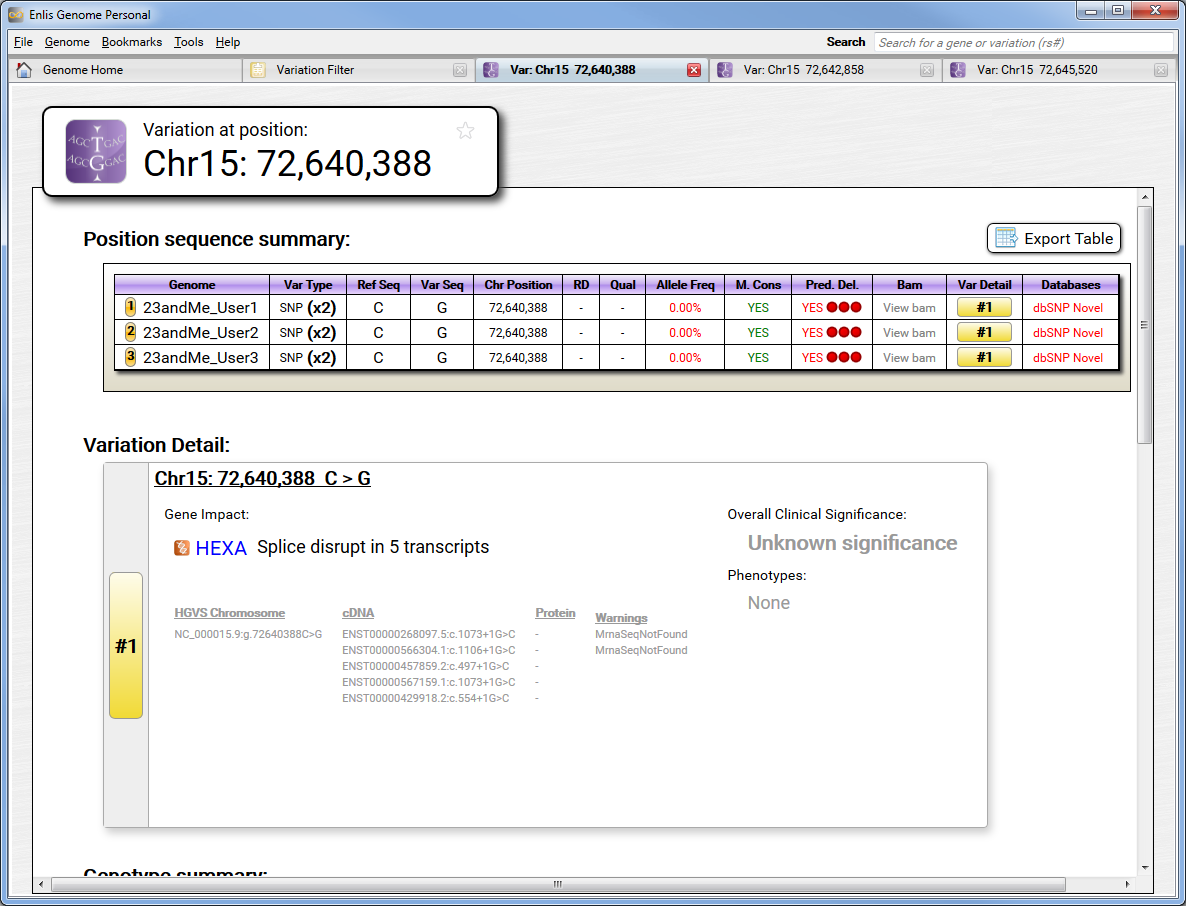The height and width of the screenshot is (906, 1186).
Task: Click ENST00000268097.5:c.1073+1G>C entry
Action: [429, 634]
